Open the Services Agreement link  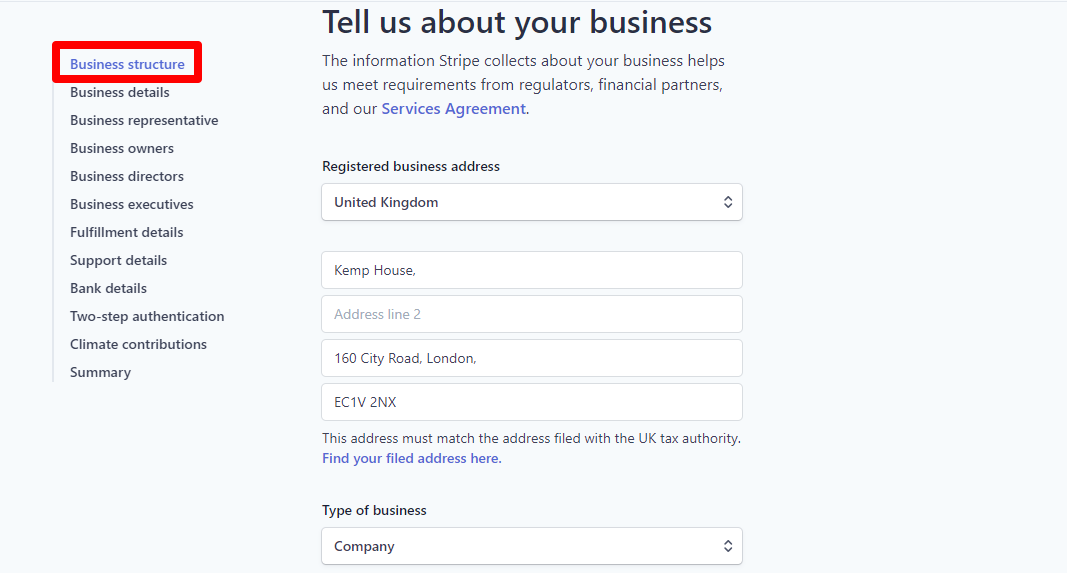coord(453,108)
